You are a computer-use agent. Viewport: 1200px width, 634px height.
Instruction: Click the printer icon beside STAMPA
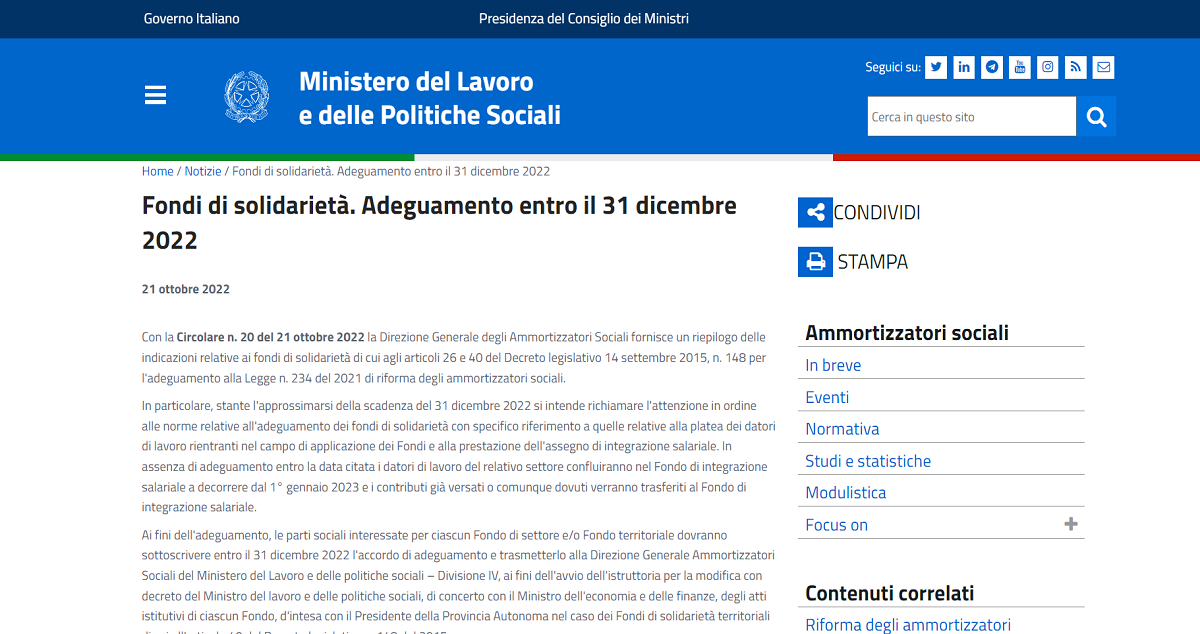[815, 262]
